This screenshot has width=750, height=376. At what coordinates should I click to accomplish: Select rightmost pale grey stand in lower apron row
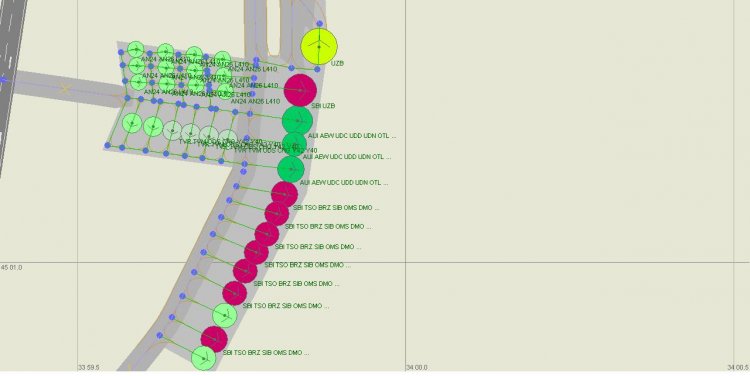click(228, 139)
